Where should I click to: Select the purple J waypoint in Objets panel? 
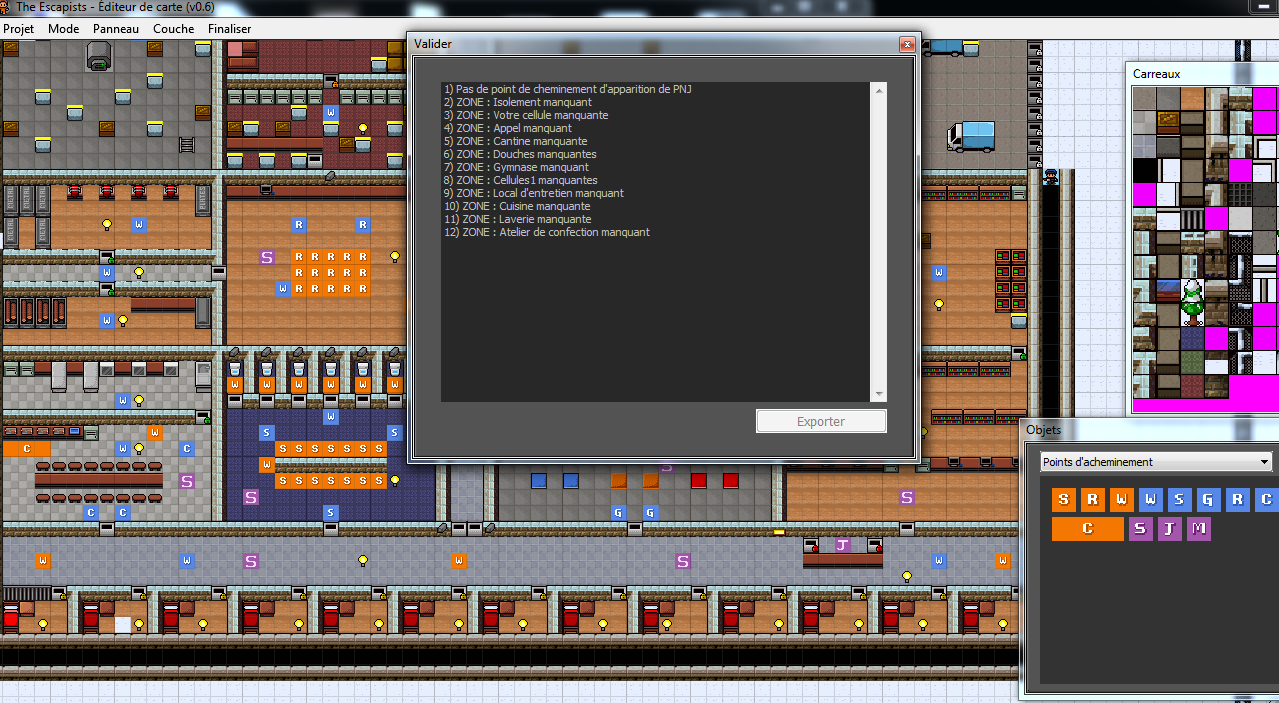(x=1169, y=528)
